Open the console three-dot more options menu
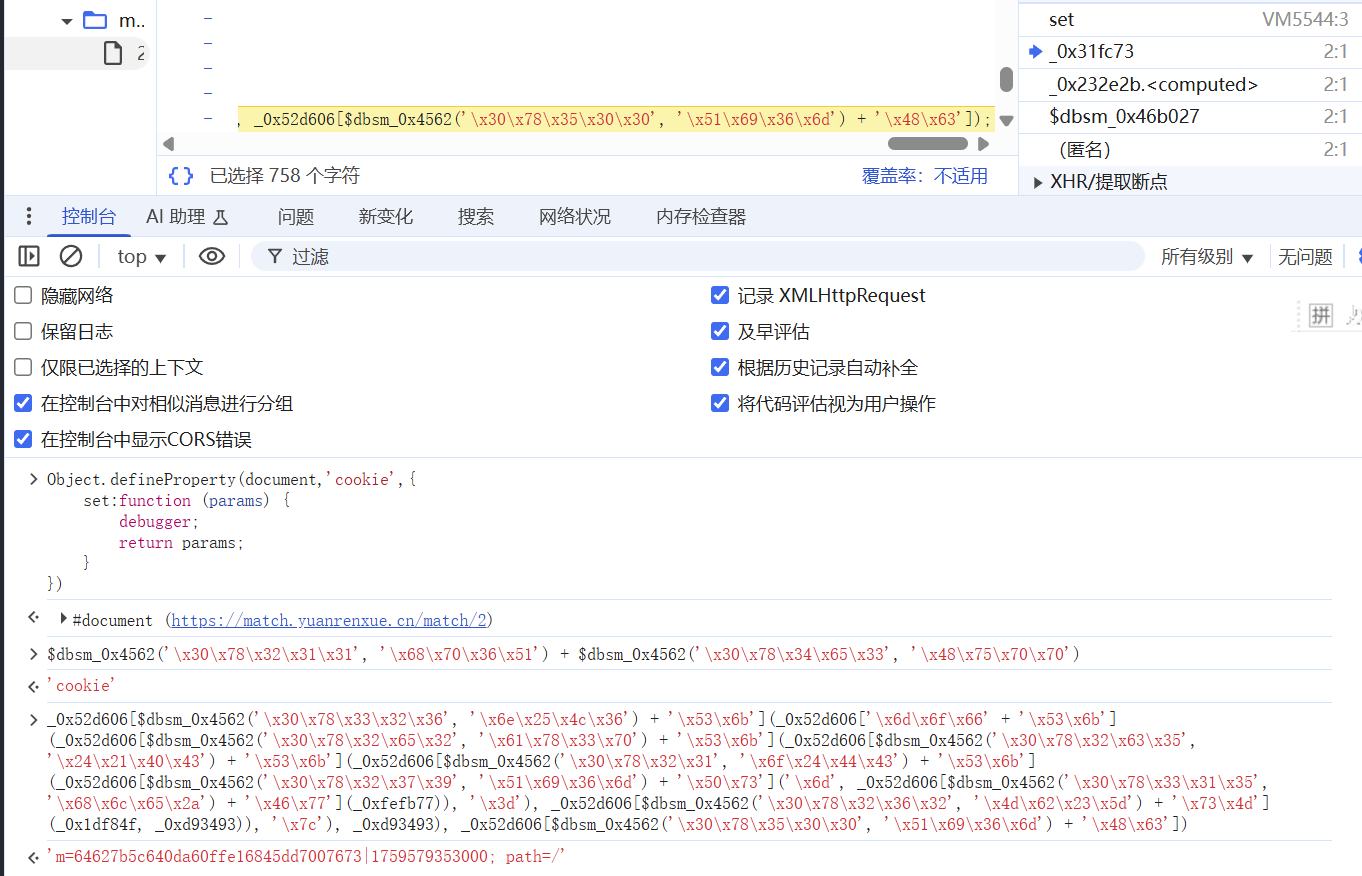The height and width of the screenshot is (876, 1362). coord(29,216)
